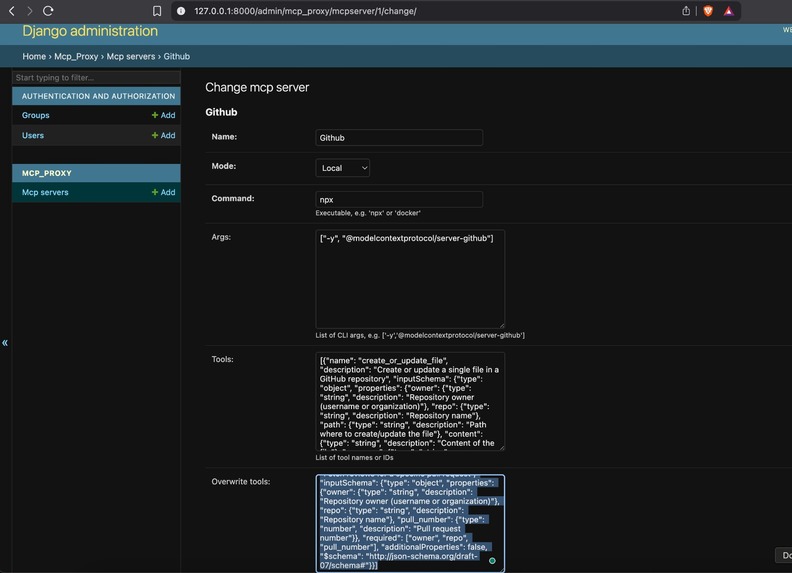The width and height of the screenshot is (792, 573).
Task: Reload the page with refresh icon
Action: coord(48,11)
